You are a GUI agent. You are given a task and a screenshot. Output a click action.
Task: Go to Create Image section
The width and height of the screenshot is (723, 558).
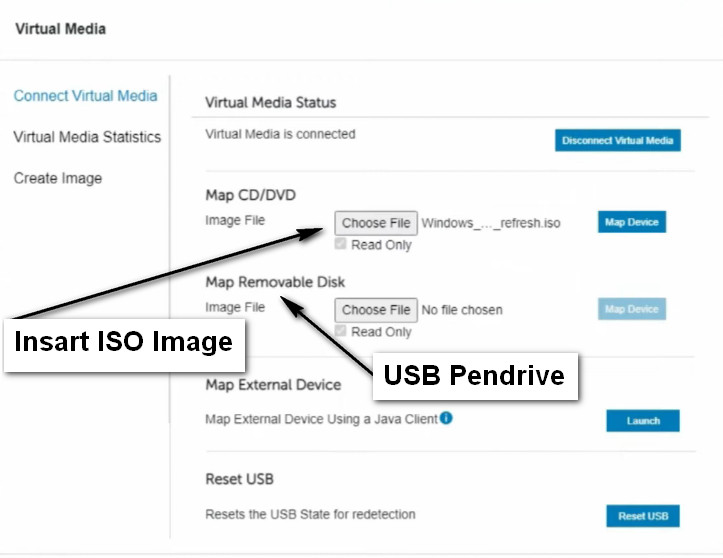[58, 178]
